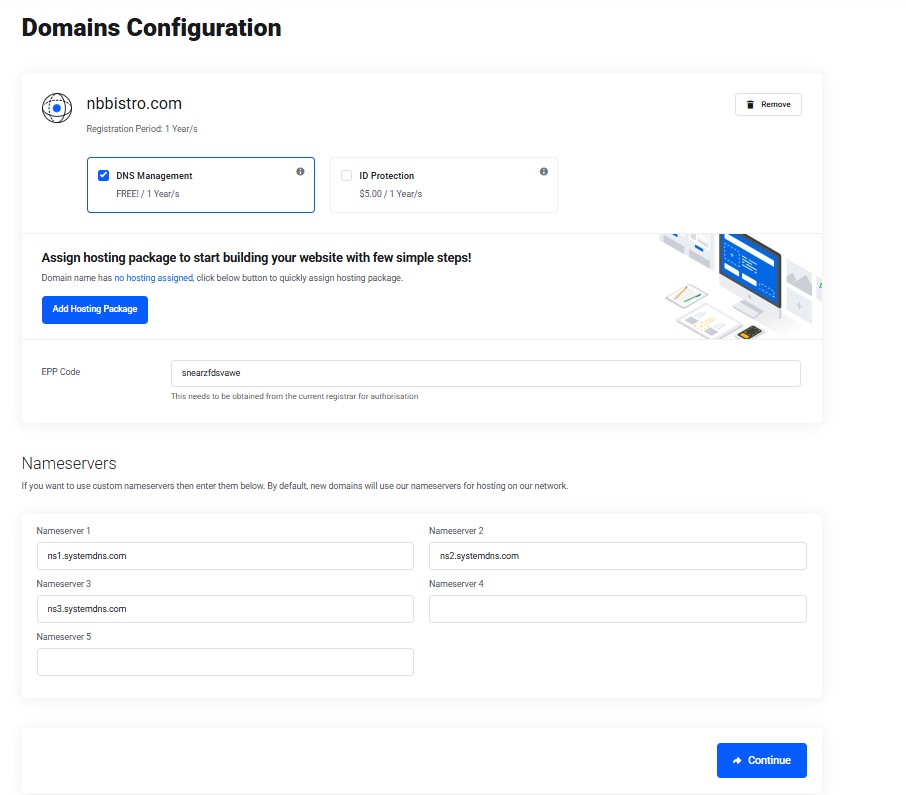Select the ID Protection option card
906x795 pixels.
pos(444,185)
